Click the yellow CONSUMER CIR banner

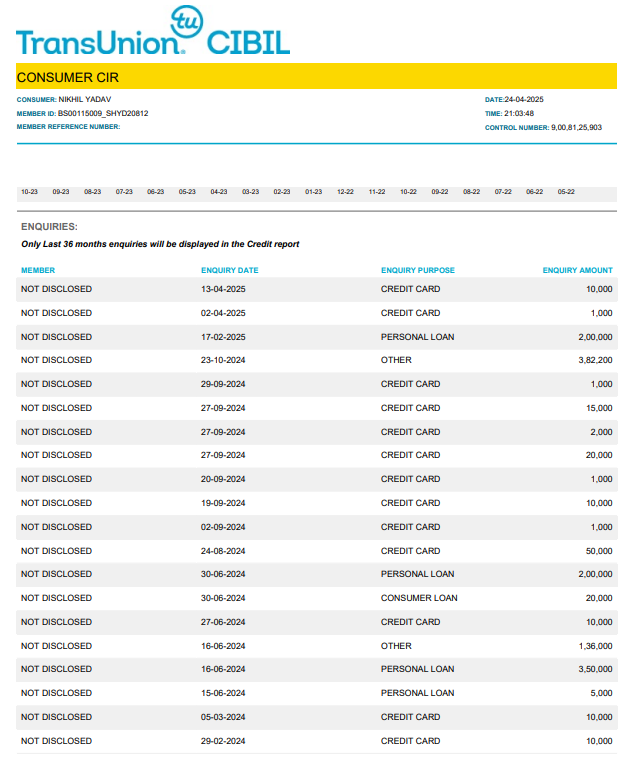click(x=316, y=77)
